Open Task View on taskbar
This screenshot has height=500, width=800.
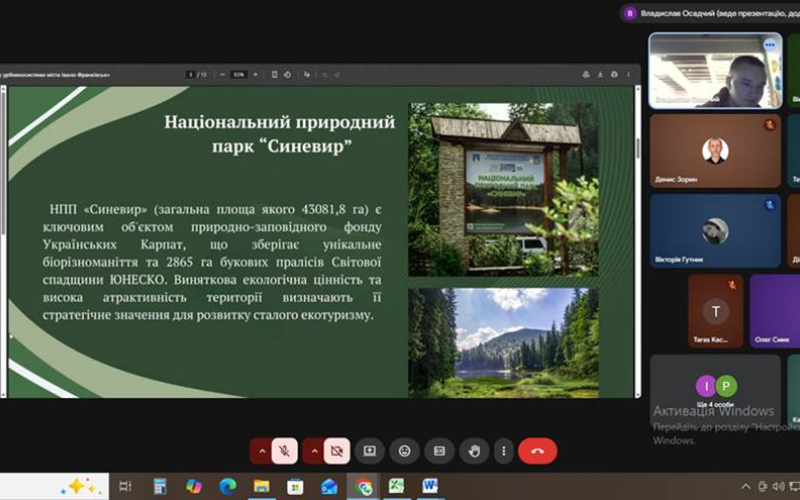125,486
